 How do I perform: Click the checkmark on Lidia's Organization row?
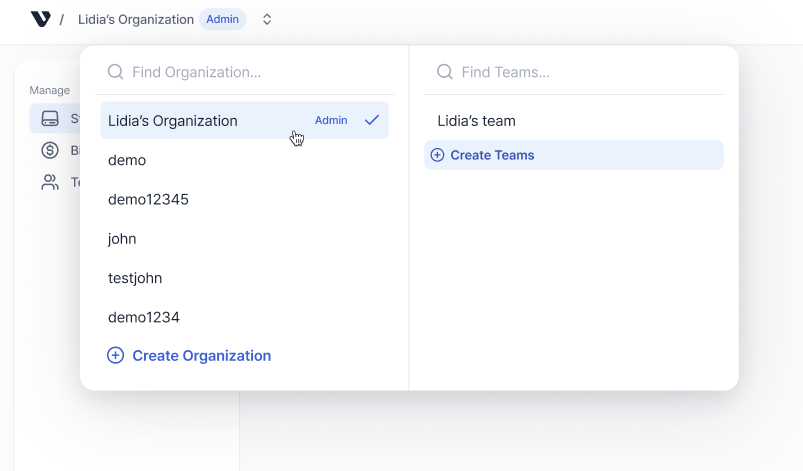(372, 120)
